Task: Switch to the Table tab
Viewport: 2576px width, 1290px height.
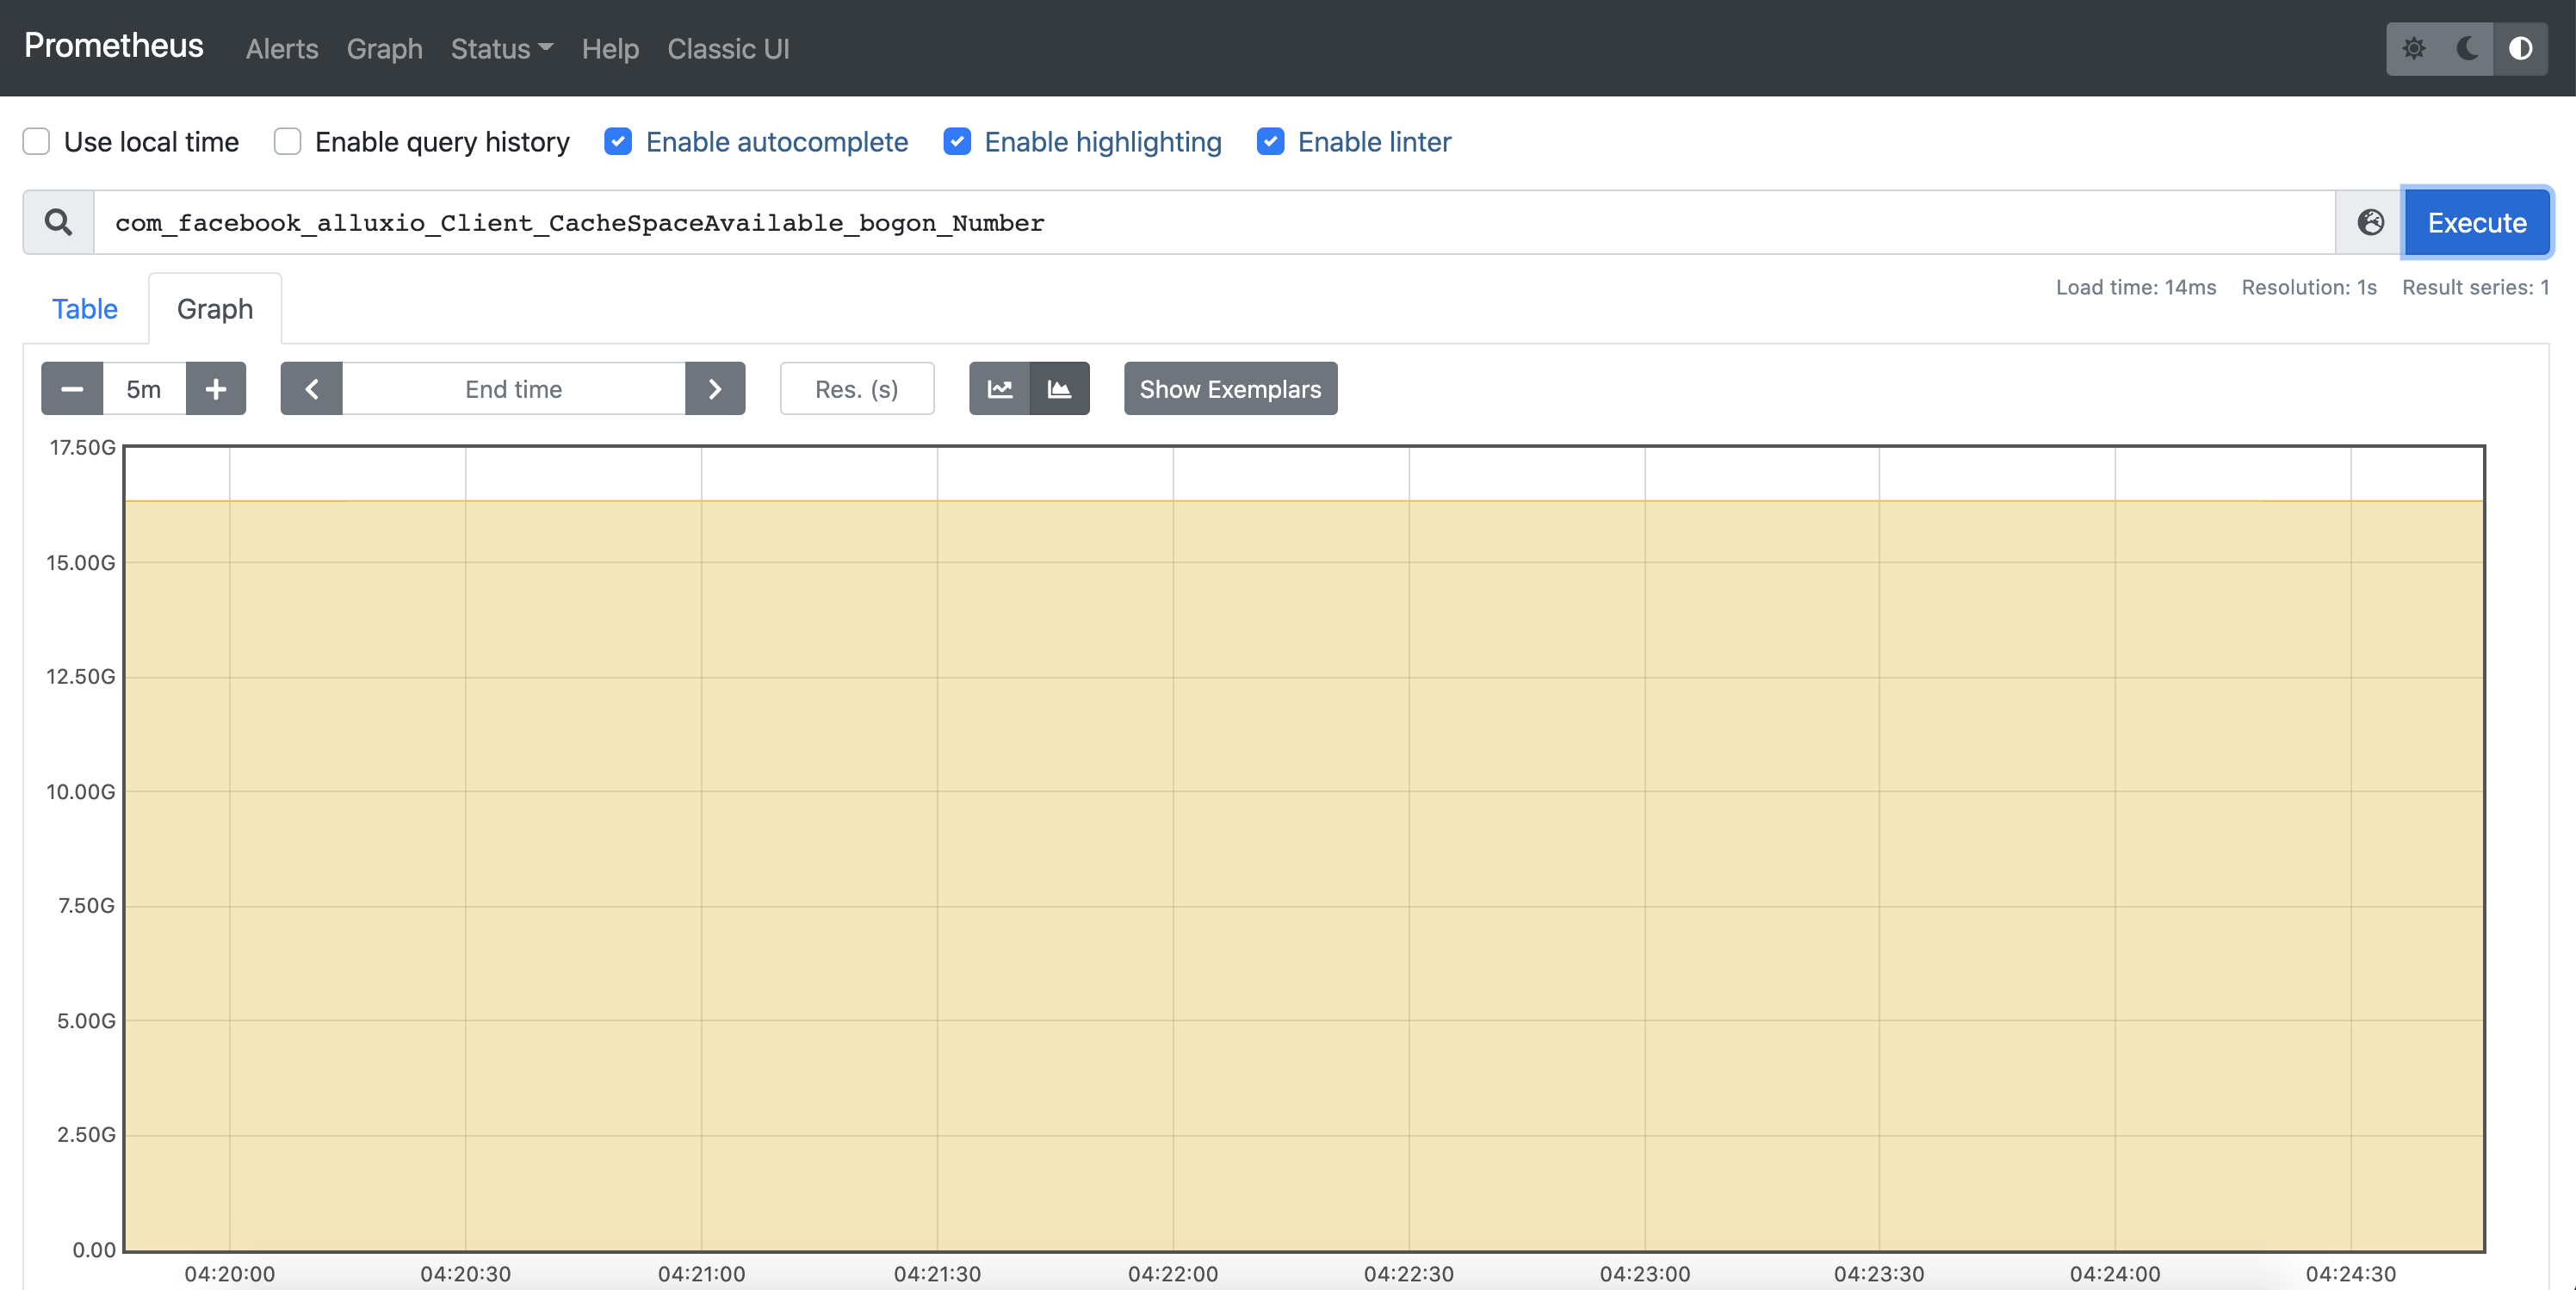Action: pos(85,309)
